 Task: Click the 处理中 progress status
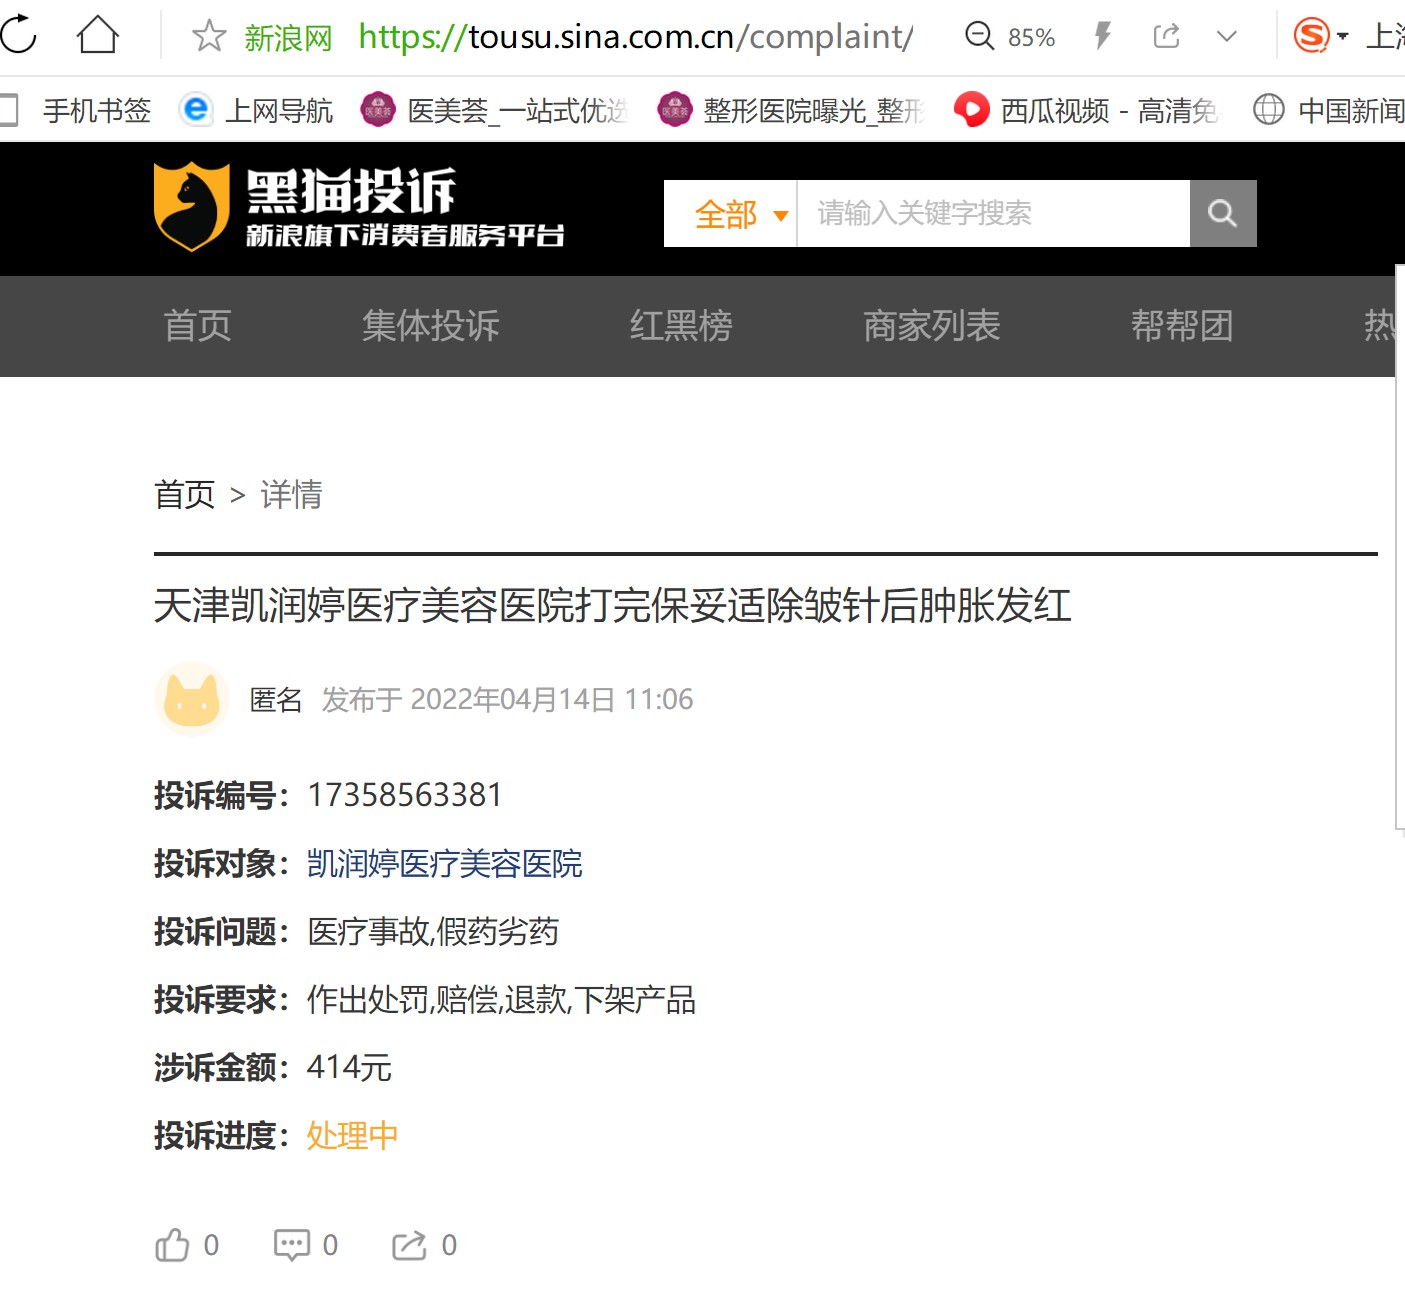click(352, 1136)
